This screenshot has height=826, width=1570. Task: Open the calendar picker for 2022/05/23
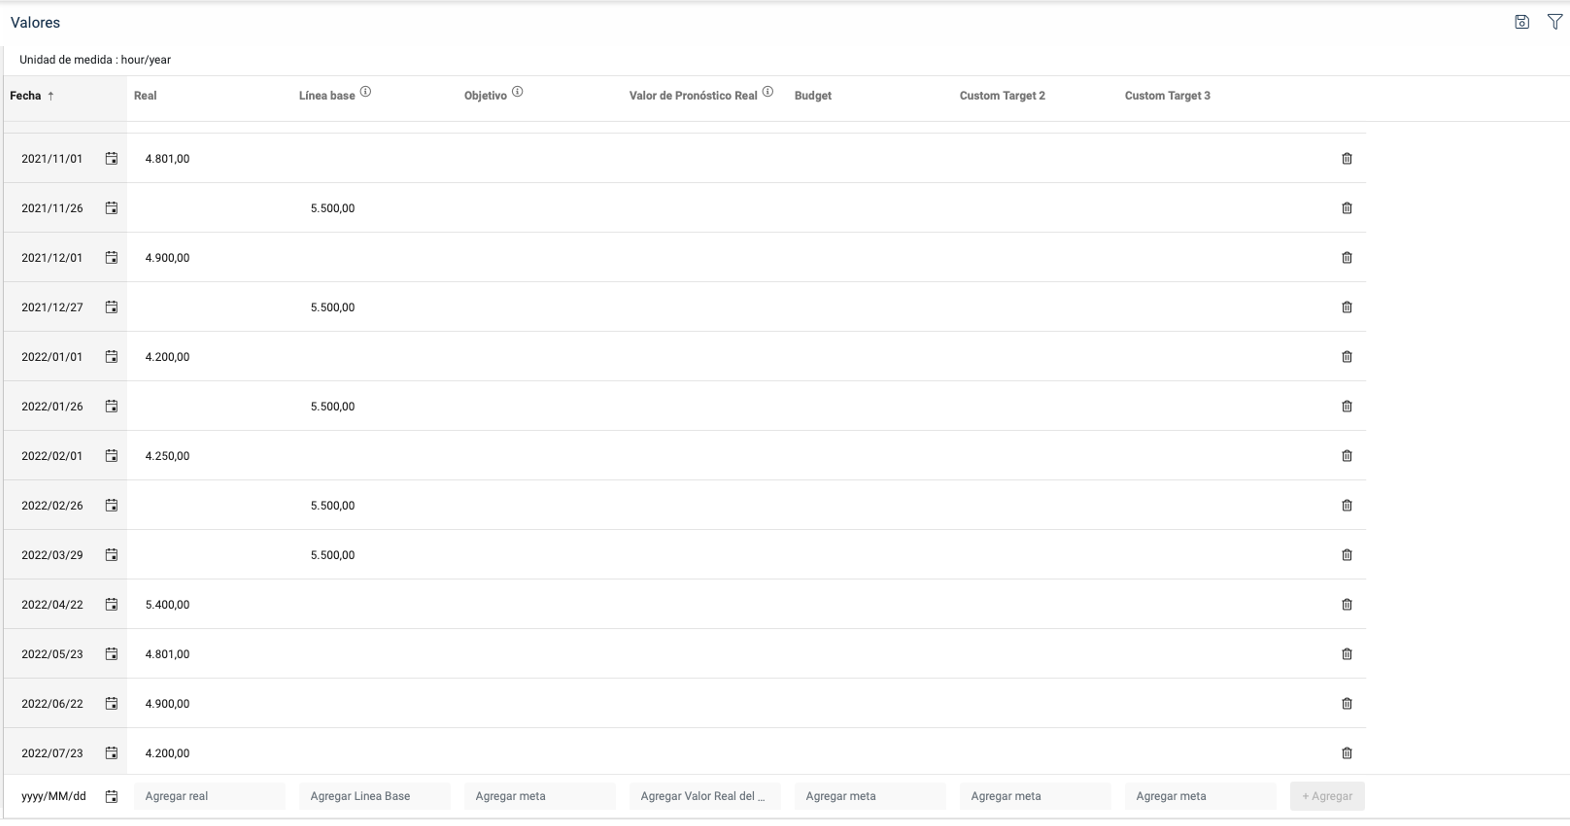pyautogui.click(x=112, y=654)
